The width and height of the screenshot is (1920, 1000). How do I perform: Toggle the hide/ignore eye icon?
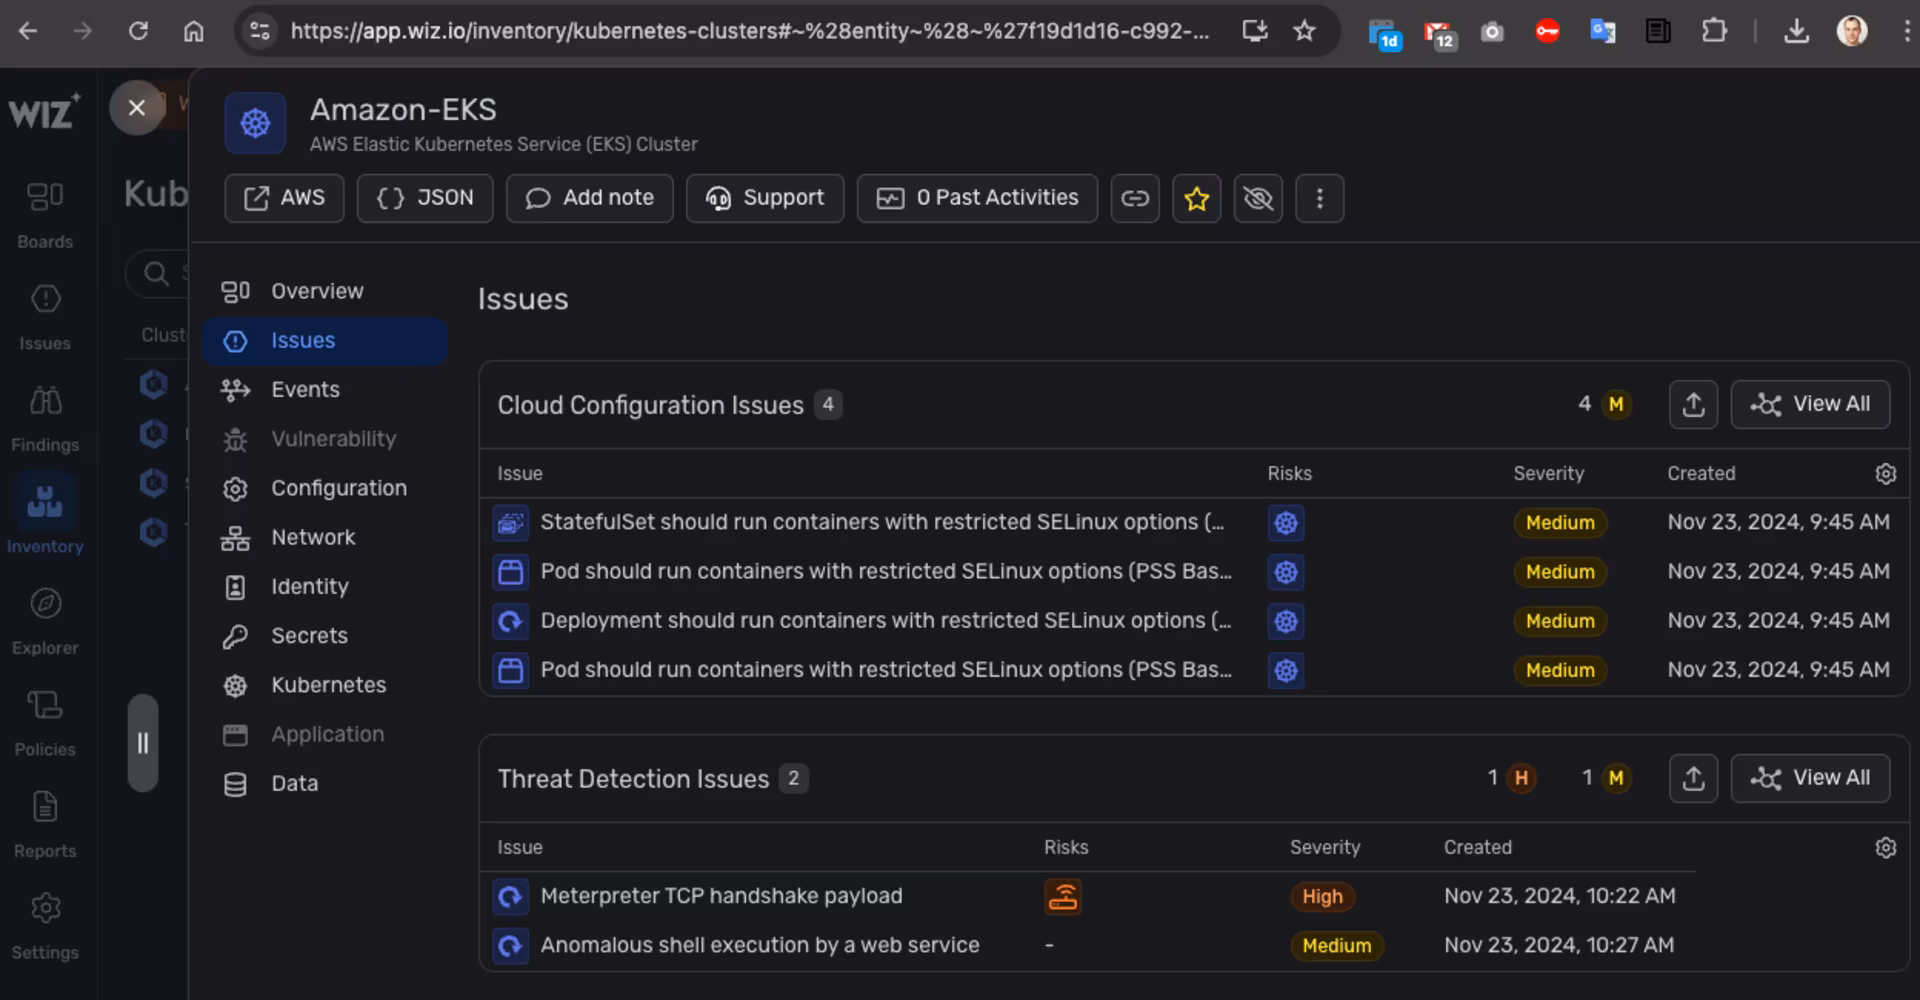tap(1258, 198)
